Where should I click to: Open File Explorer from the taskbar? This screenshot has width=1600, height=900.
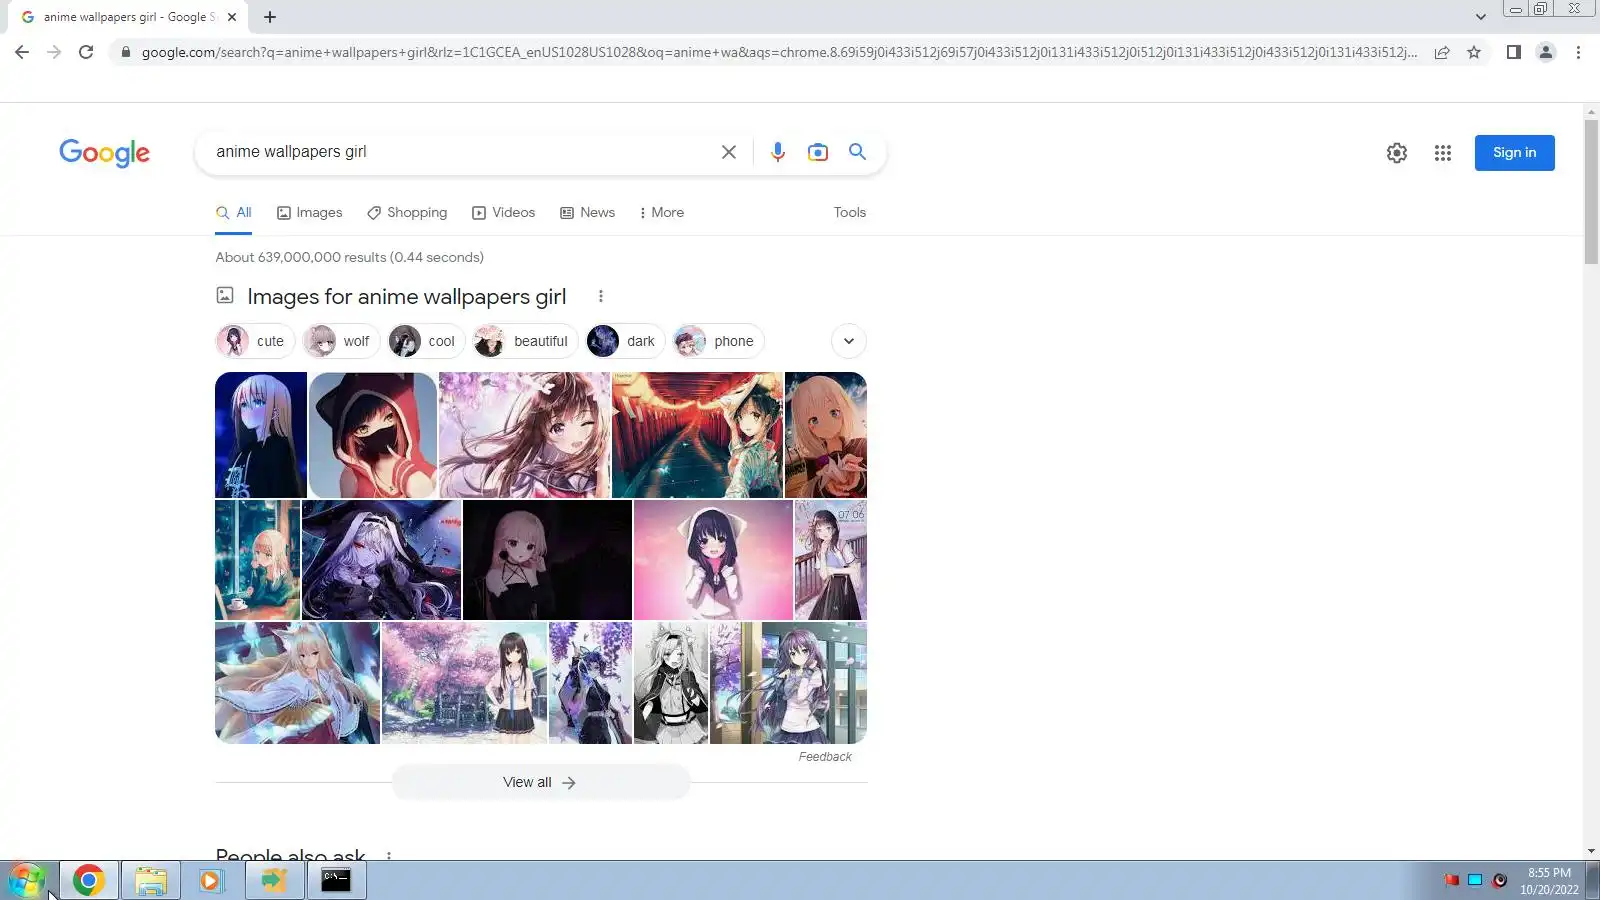[x=151, y=880]
